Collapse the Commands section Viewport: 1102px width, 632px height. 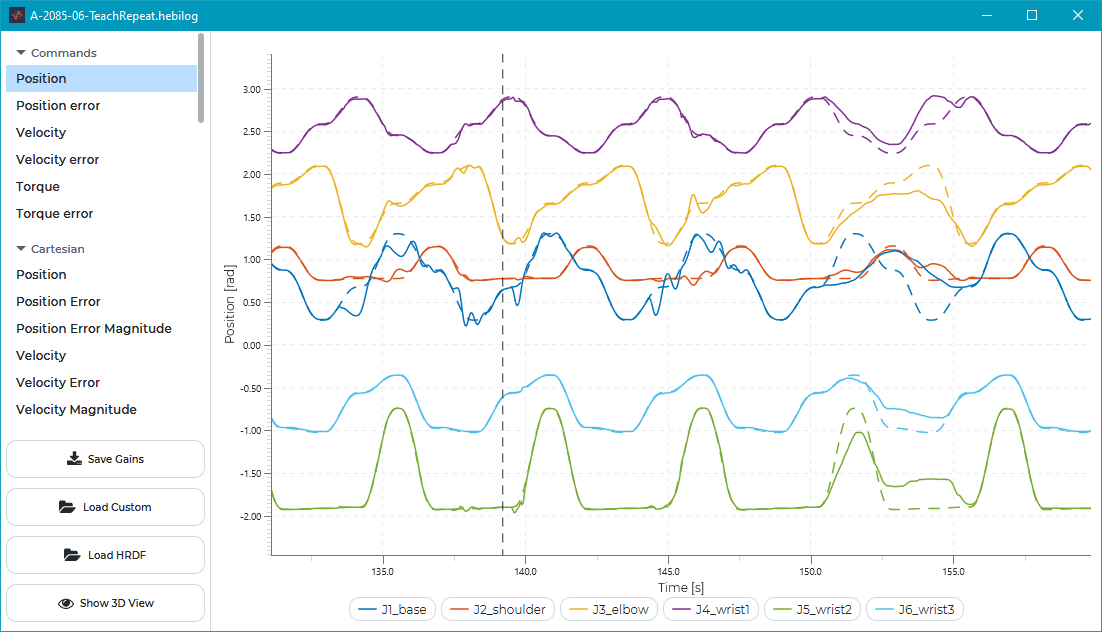click(21, 53)
